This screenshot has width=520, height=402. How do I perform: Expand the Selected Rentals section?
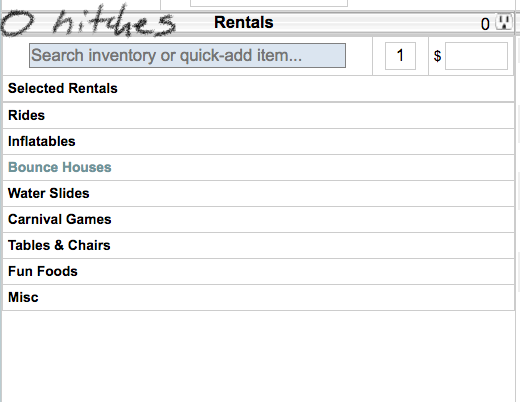[x=258, y=88]
